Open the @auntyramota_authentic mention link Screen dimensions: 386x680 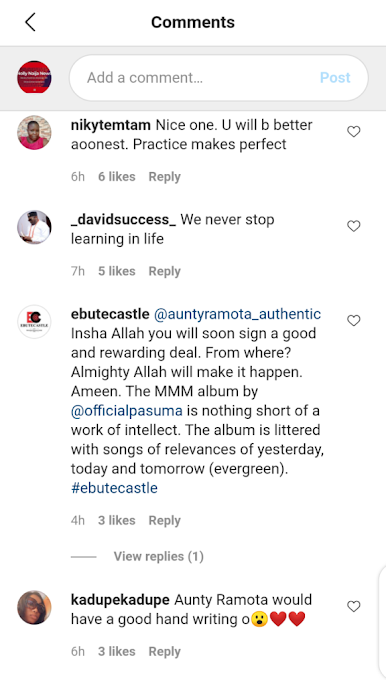[237, 314]
